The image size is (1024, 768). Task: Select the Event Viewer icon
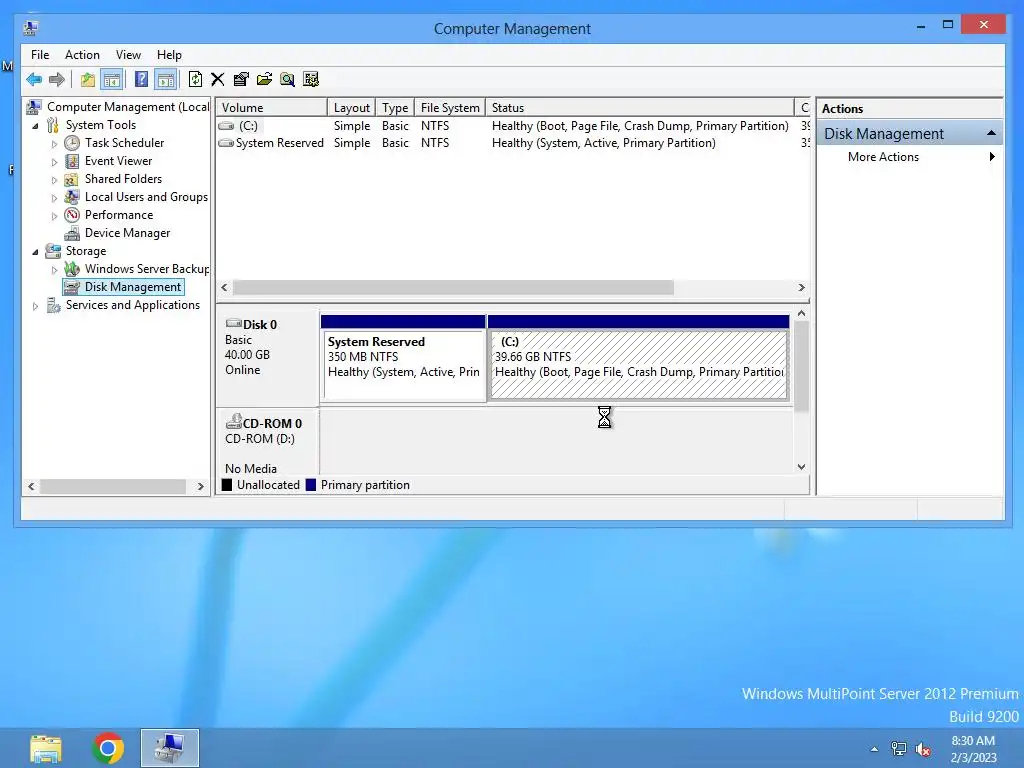(72, 161)
